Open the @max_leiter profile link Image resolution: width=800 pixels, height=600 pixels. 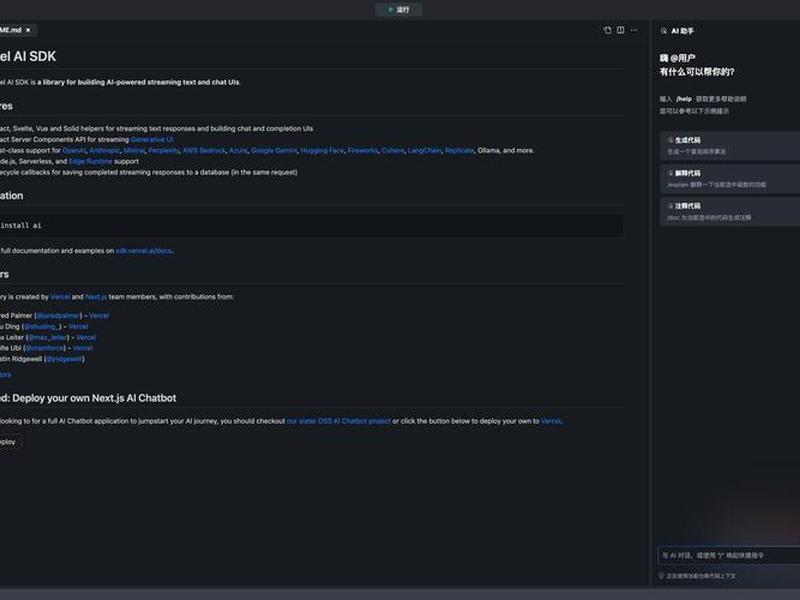click(48, 337)
